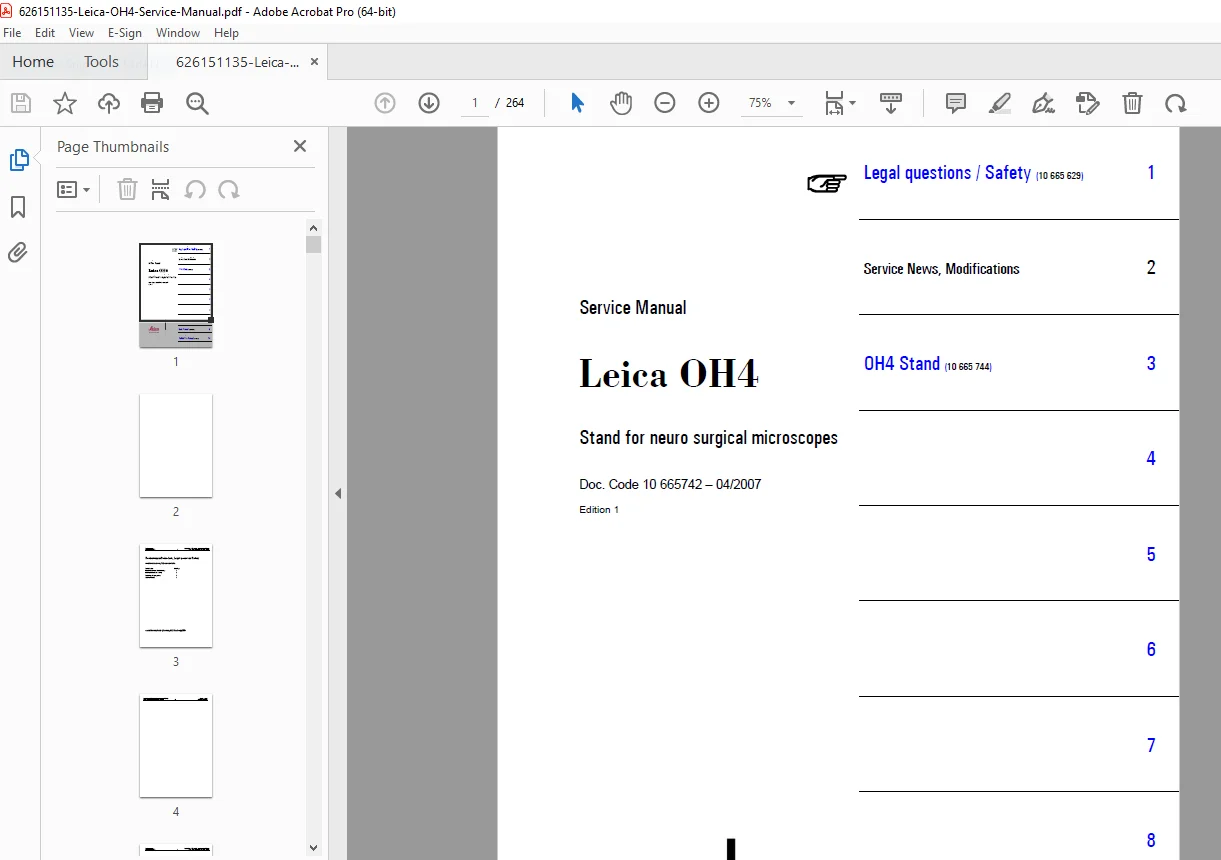
Task: Add a comment note icon
Action: click(956, 102)
